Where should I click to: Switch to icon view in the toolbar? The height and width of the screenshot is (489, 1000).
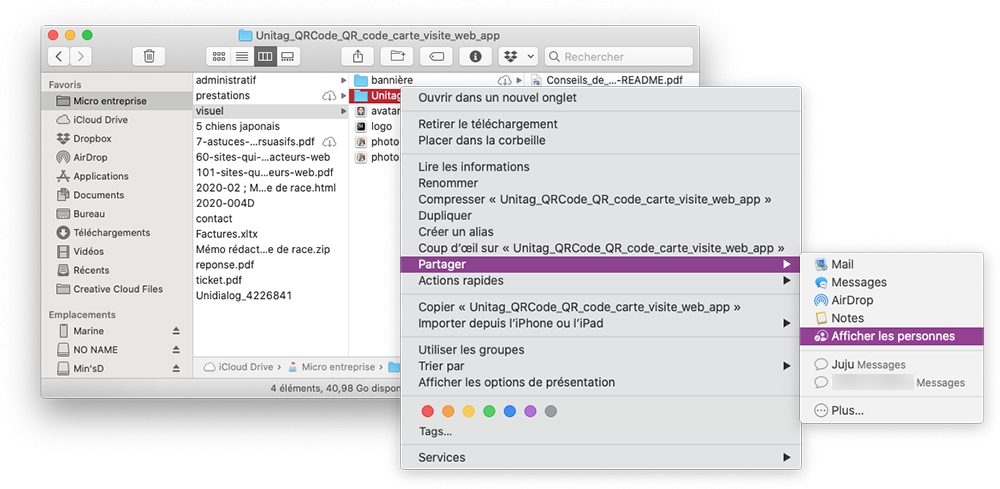click(x=219, y=57)
